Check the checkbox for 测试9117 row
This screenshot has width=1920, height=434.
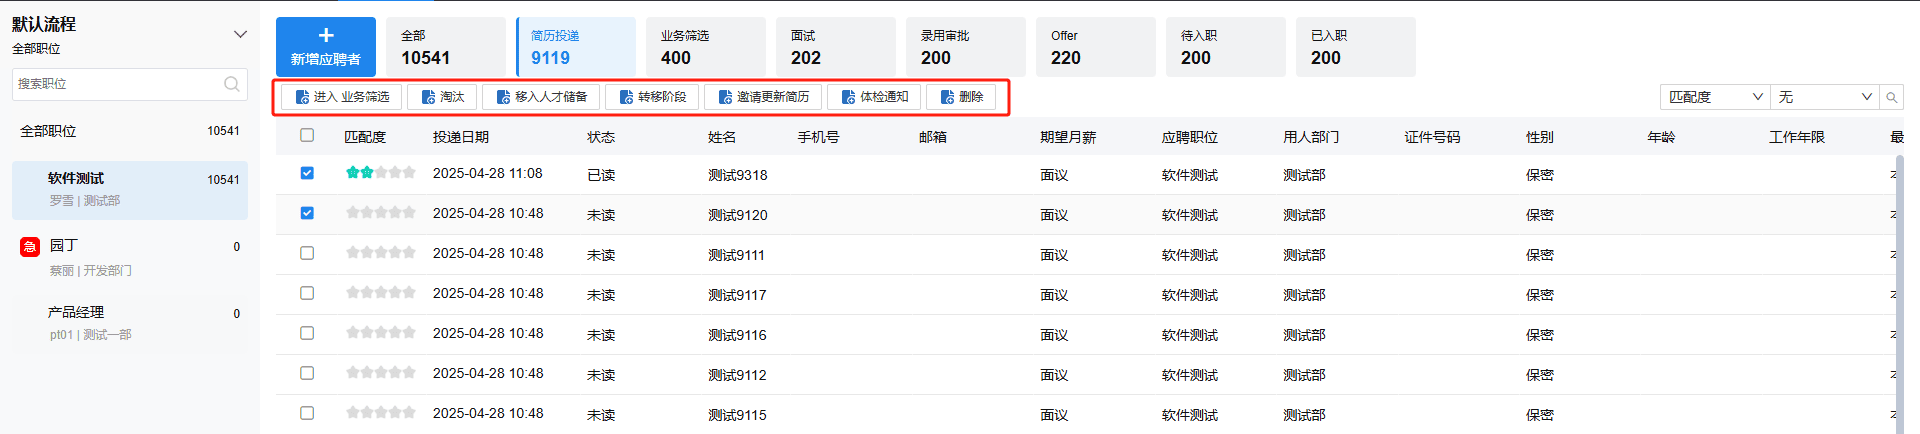(x=307, y=293)
